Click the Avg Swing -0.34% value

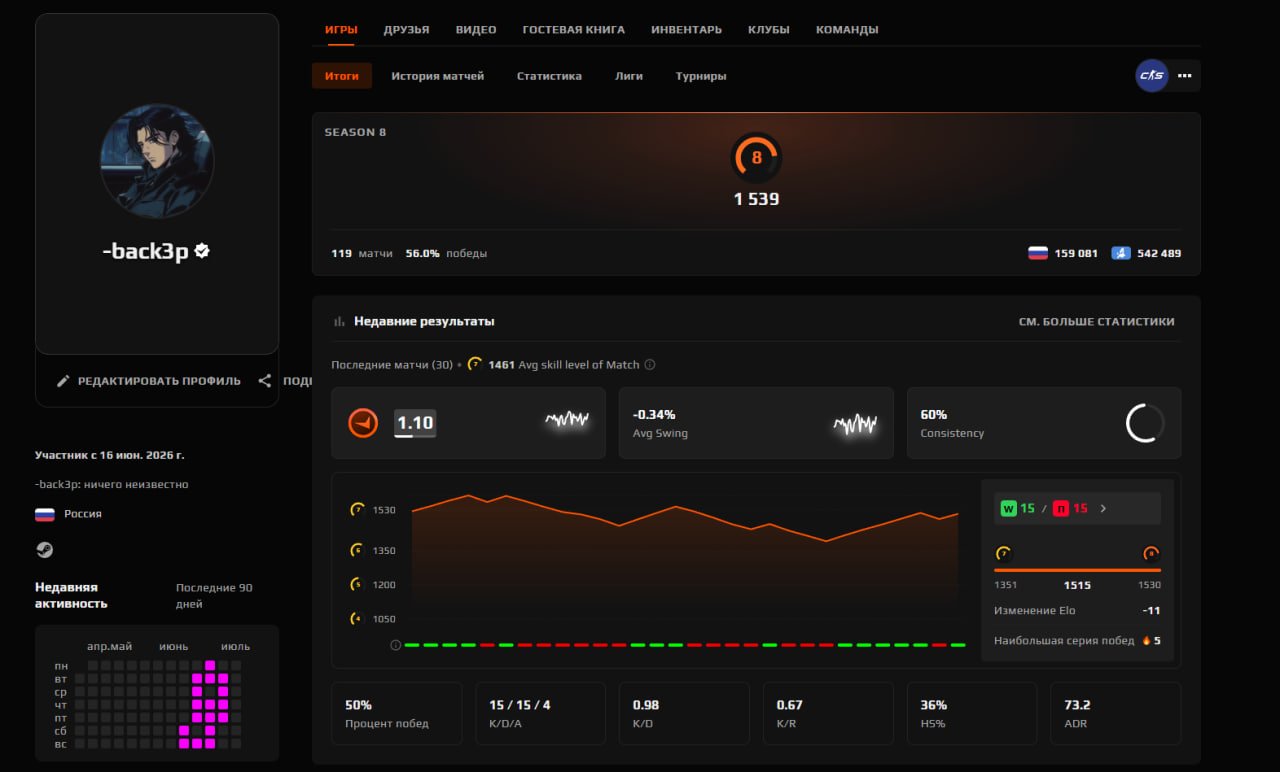pos(654,414)
